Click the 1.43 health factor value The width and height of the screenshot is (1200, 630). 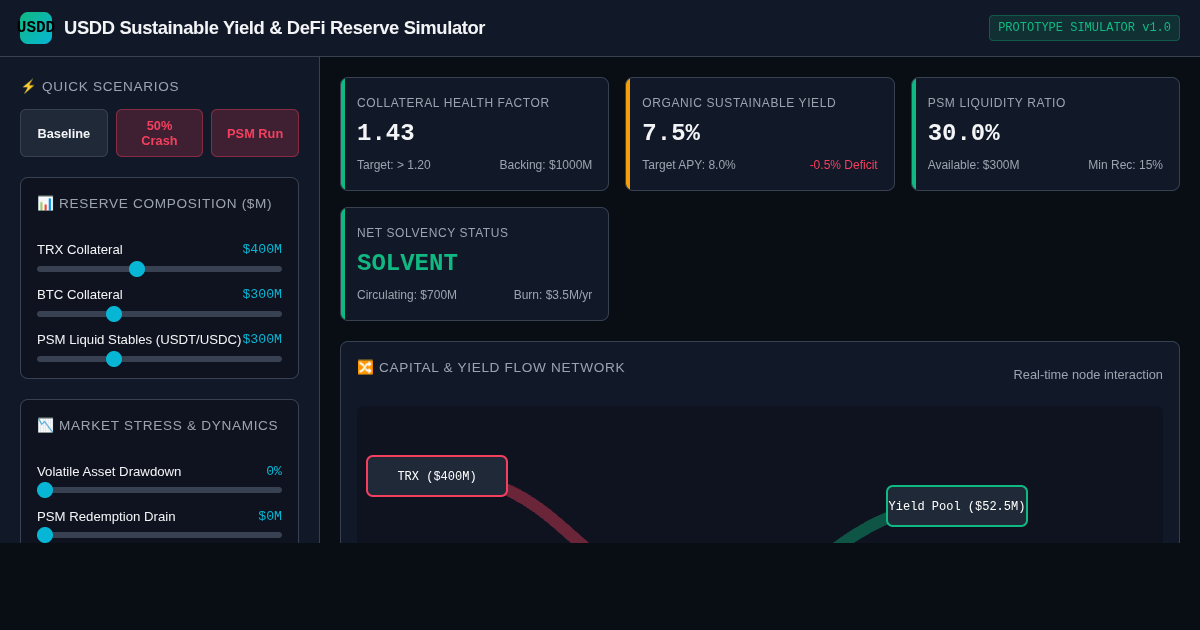pyautogui.click(x=385, y=134)
